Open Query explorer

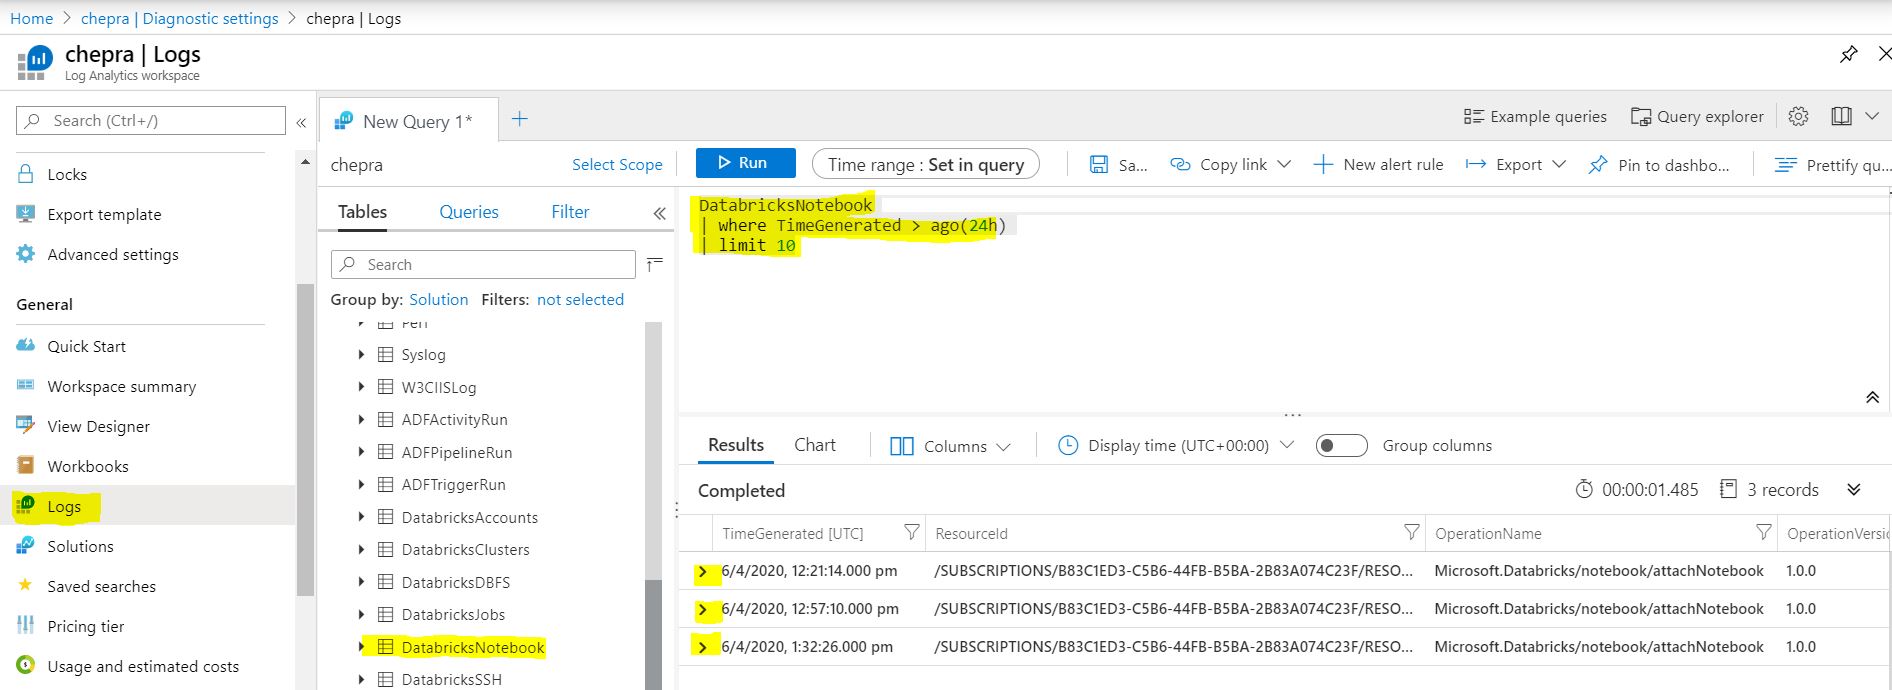click(1697, 117)
